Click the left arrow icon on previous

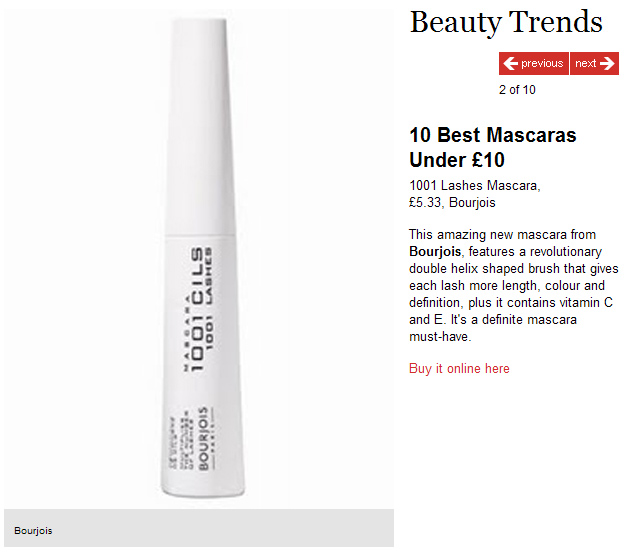point(510,63)
